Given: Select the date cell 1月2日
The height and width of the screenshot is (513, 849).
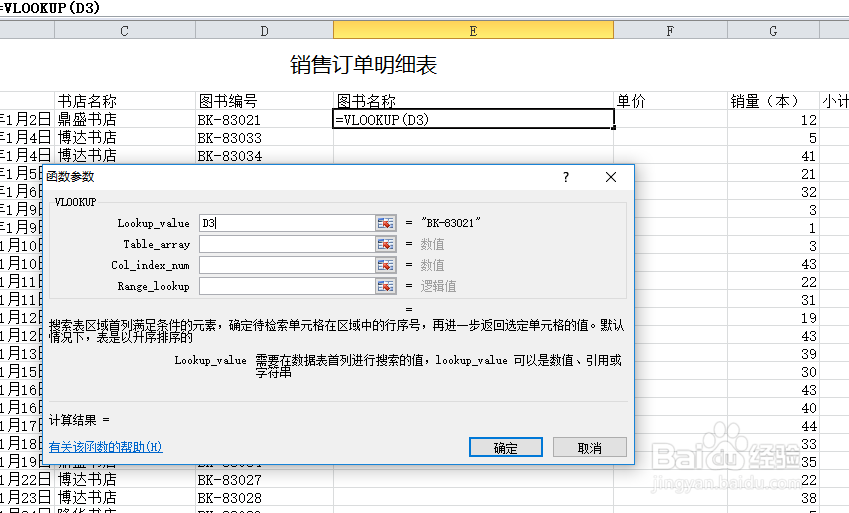Looking at the screenshot, I should click(27, 120).
